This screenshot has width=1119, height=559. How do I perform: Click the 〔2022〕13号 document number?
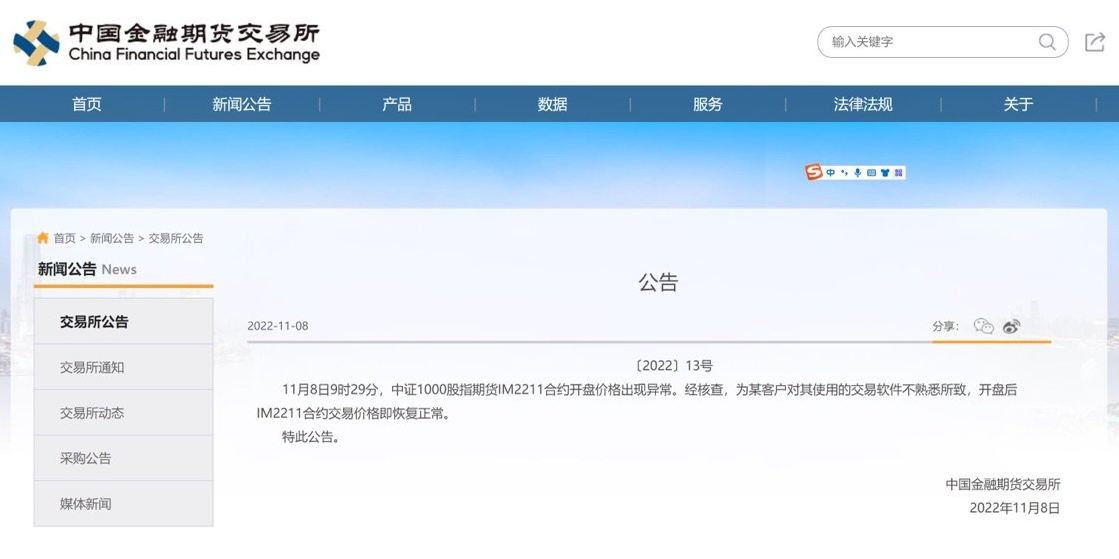click(673, 366)
